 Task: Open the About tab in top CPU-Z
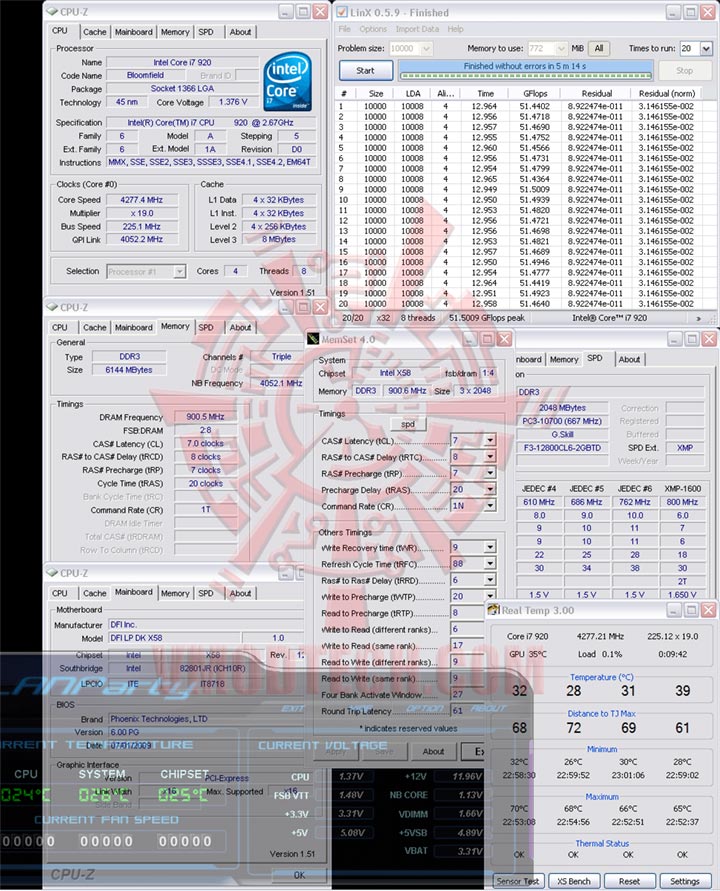(x=240, y=32)
